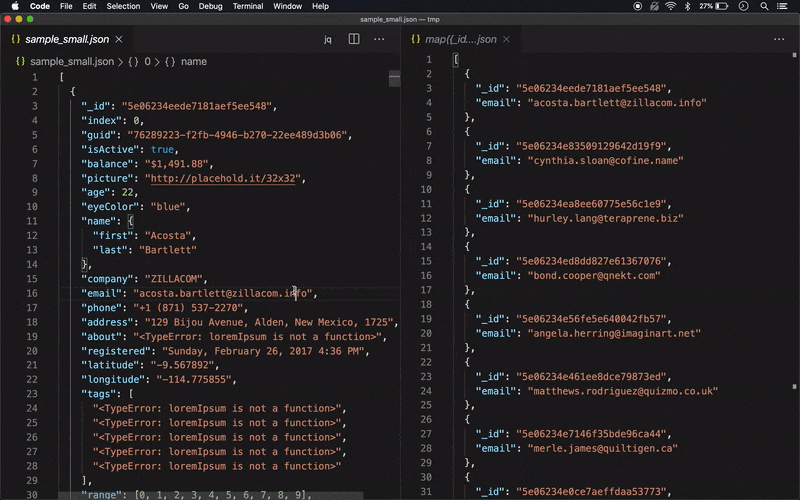This screenshot has height=500, width=800.
Task: Open the Terminal menu
Action: click(248, 6)
